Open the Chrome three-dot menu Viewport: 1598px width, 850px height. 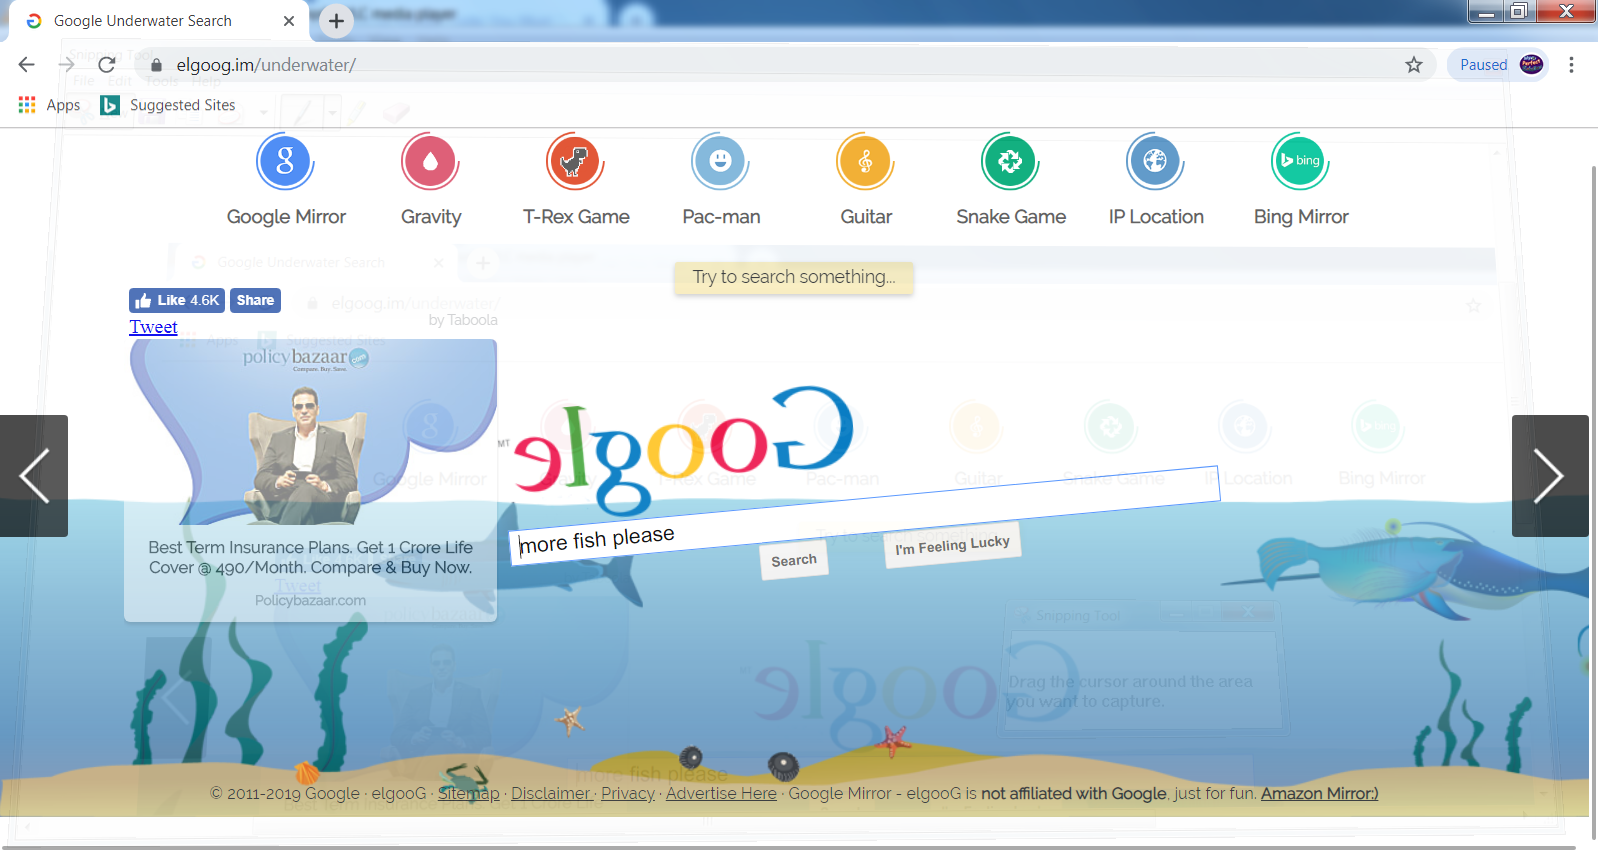click(1571, 65)
